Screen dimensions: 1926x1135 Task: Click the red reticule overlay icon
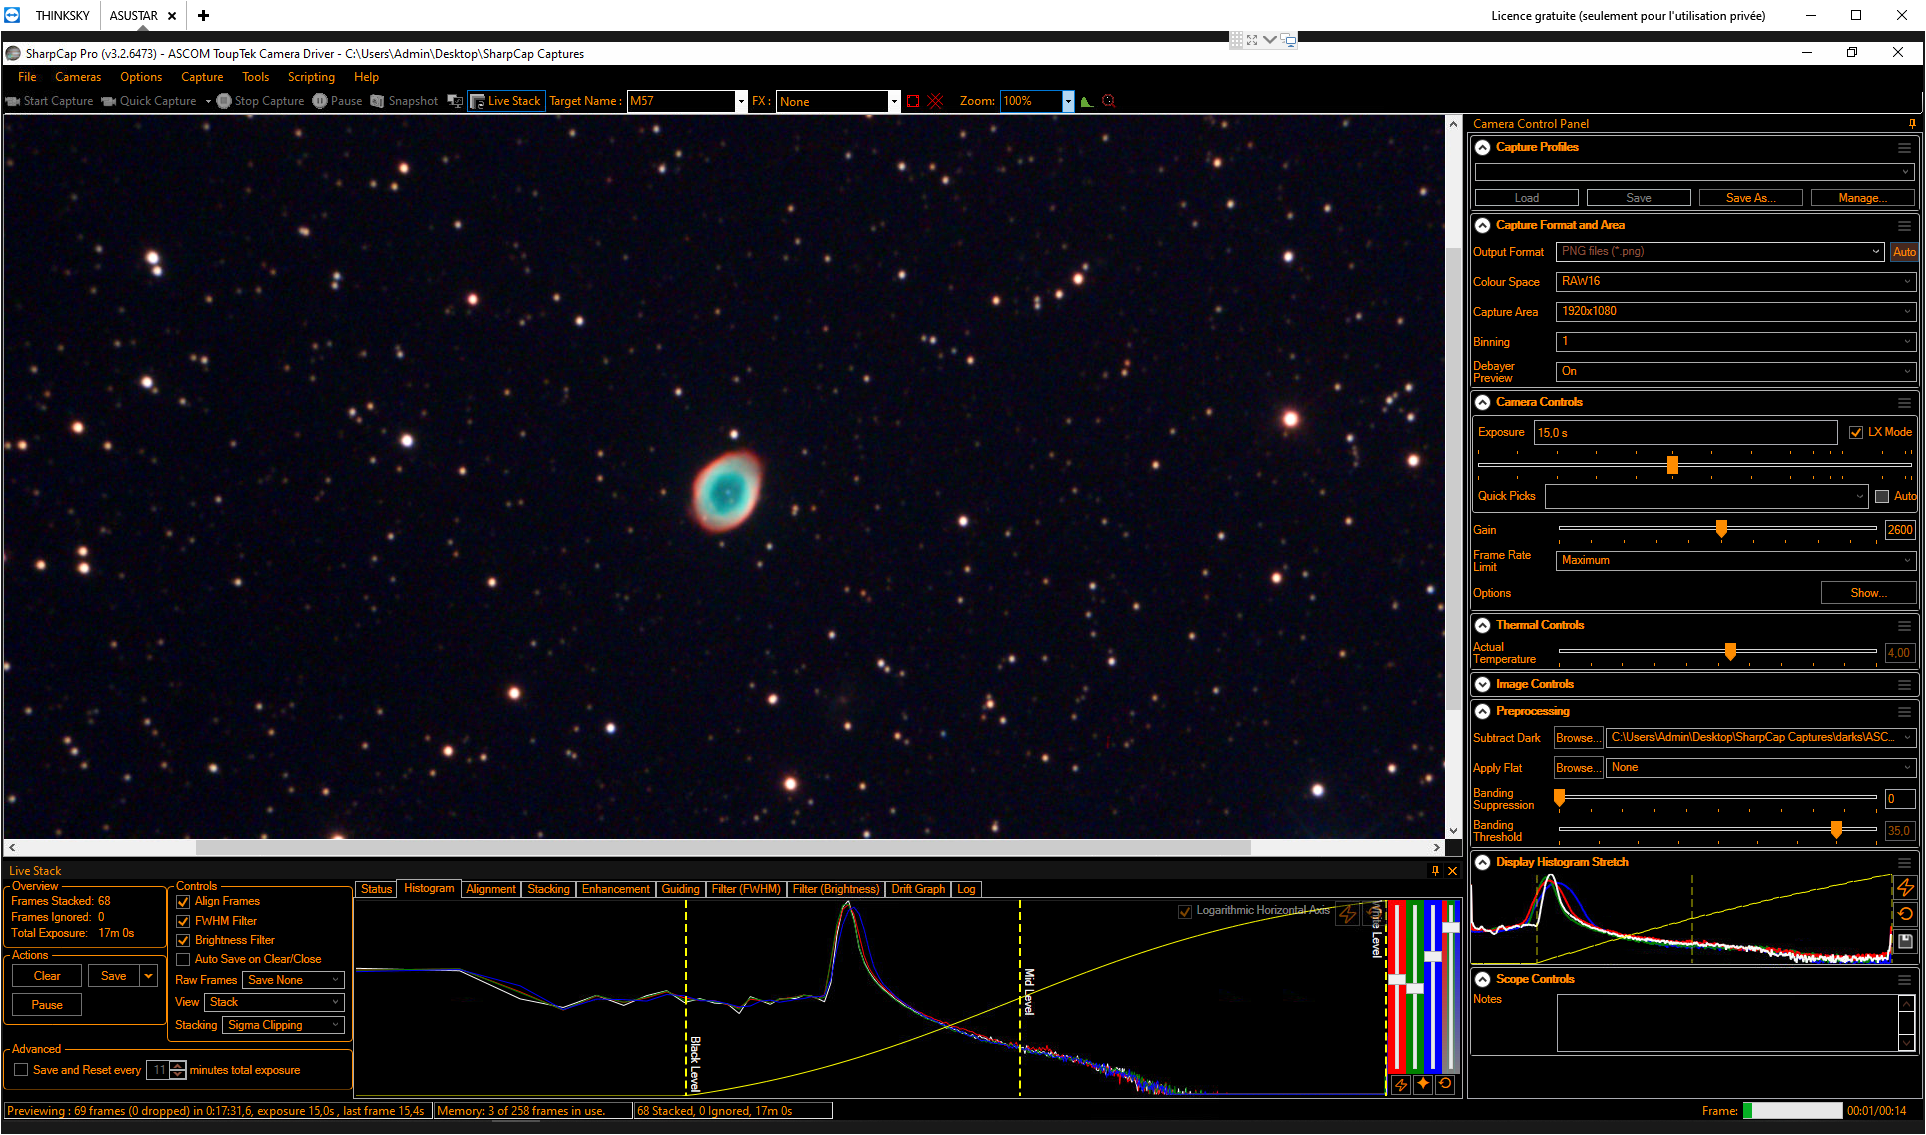936,101
